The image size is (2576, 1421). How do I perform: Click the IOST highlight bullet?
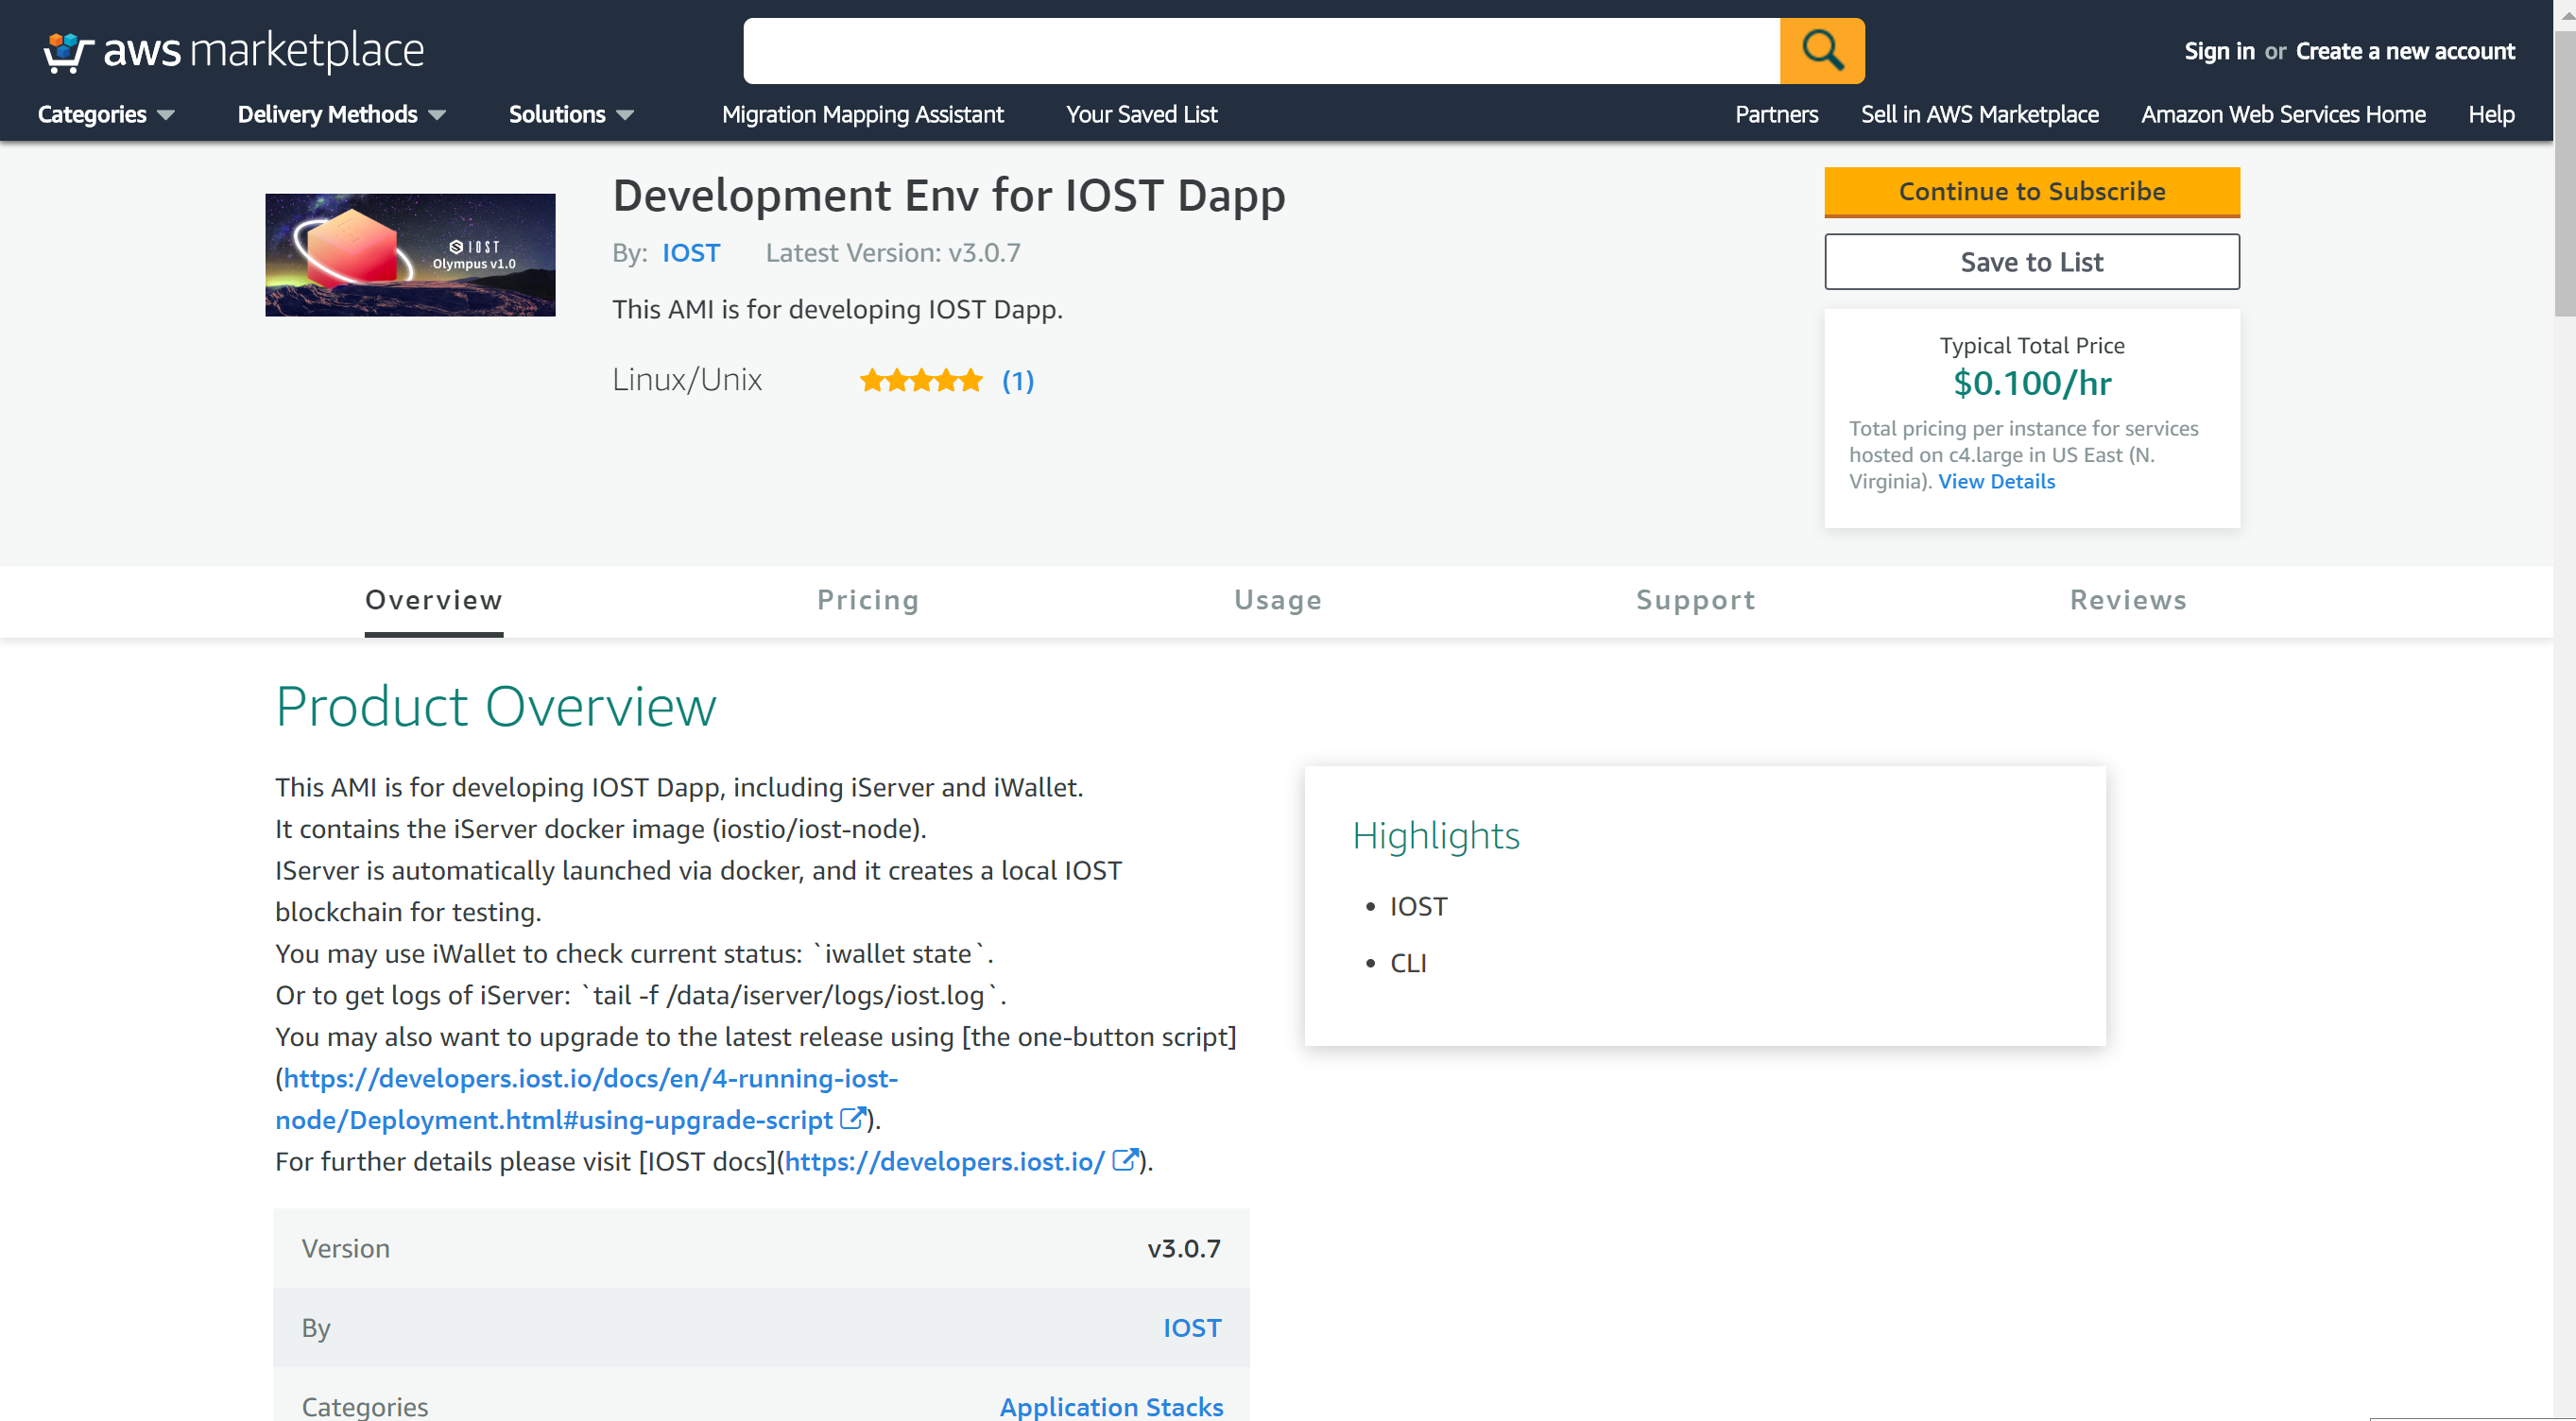[1418, 906]
